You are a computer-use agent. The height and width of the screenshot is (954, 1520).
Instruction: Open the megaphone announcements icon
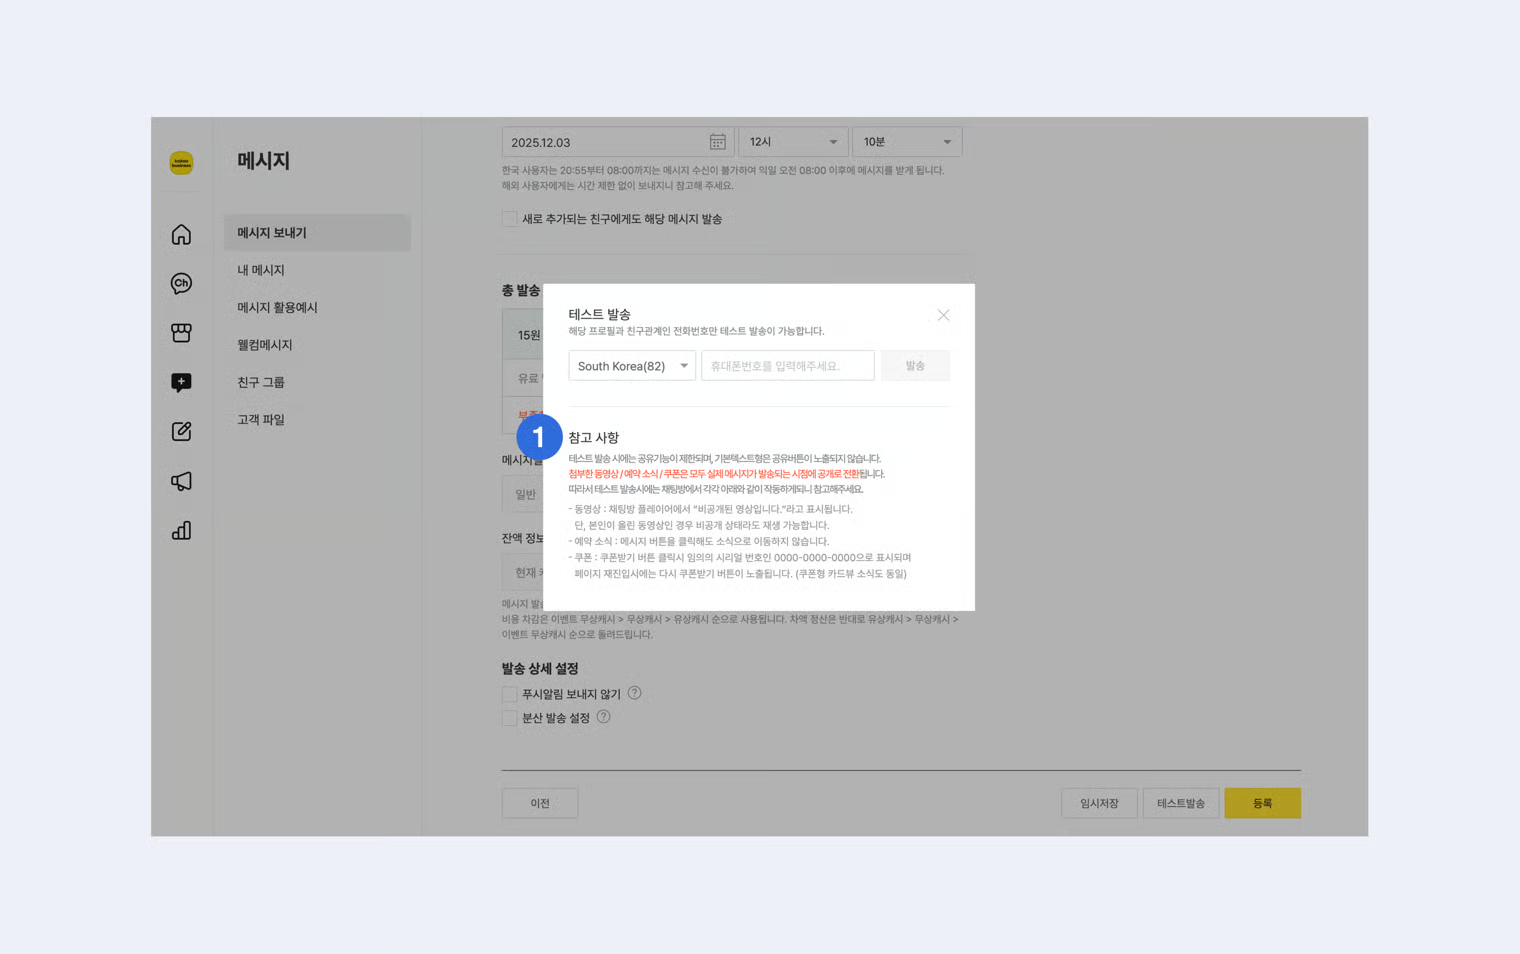(181, 481)
